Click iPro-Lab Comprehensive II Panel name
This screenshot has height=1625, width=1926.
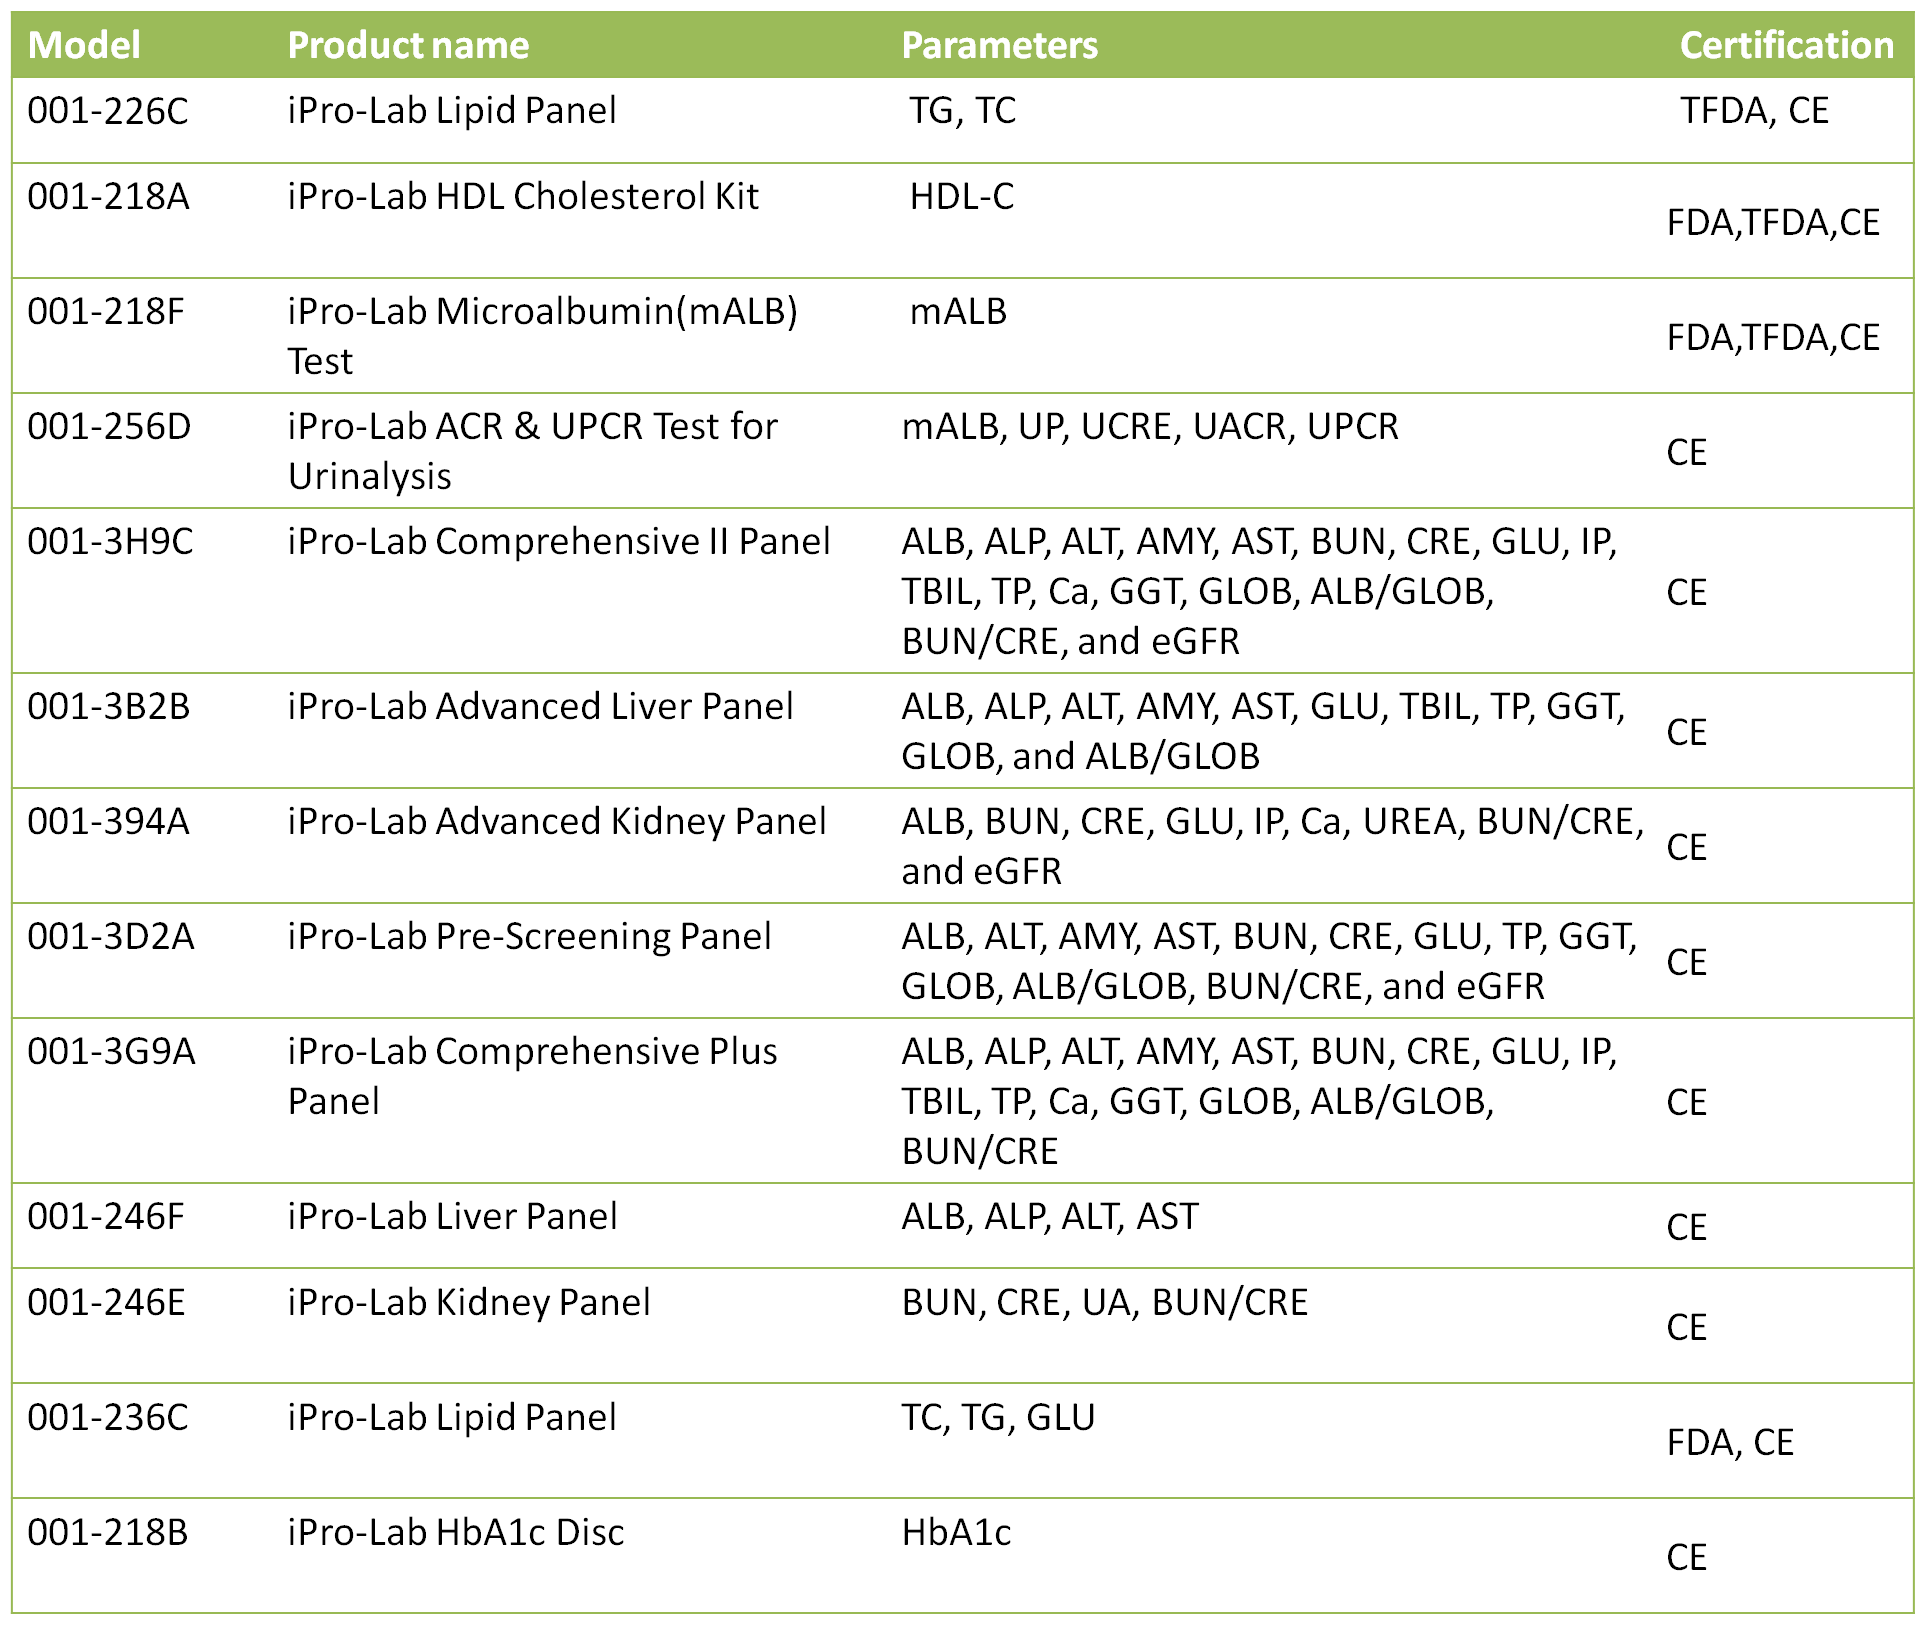point(559,542)
